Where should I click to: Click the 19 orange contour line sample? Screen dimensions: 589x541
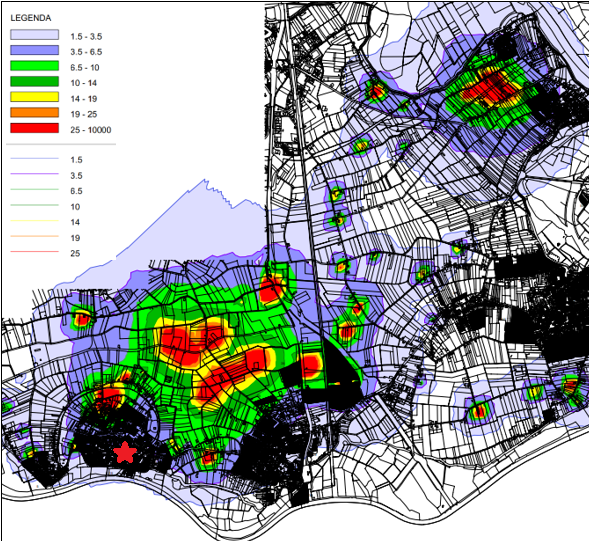tap(35, 236)
